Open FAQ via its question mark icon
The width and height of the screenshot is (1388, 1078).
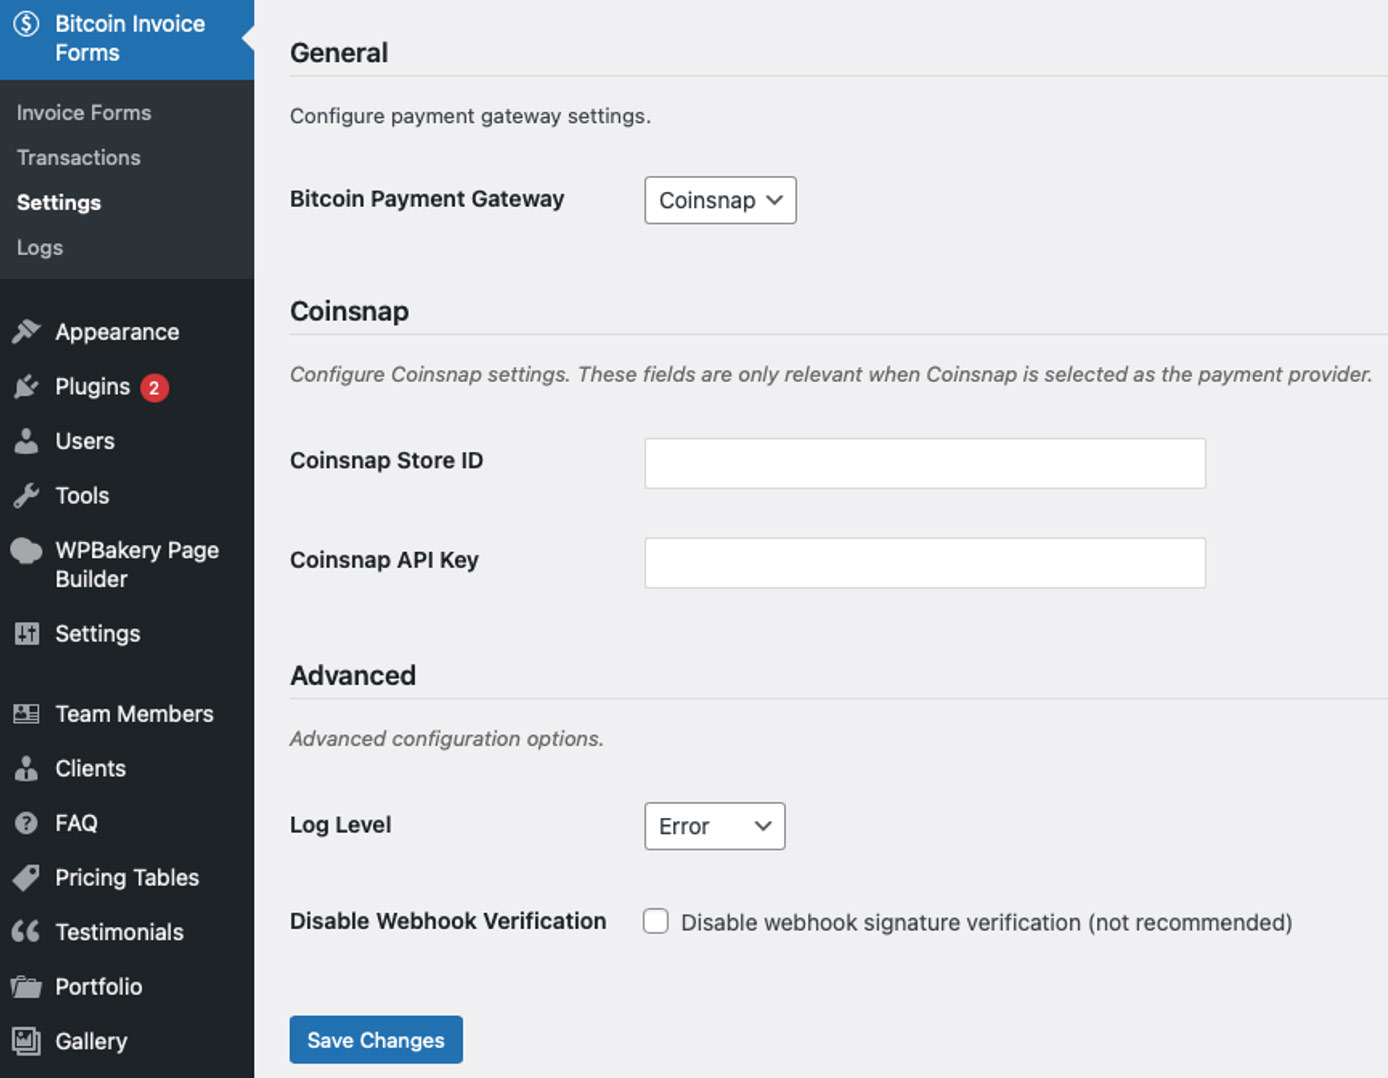coord(27,822)
